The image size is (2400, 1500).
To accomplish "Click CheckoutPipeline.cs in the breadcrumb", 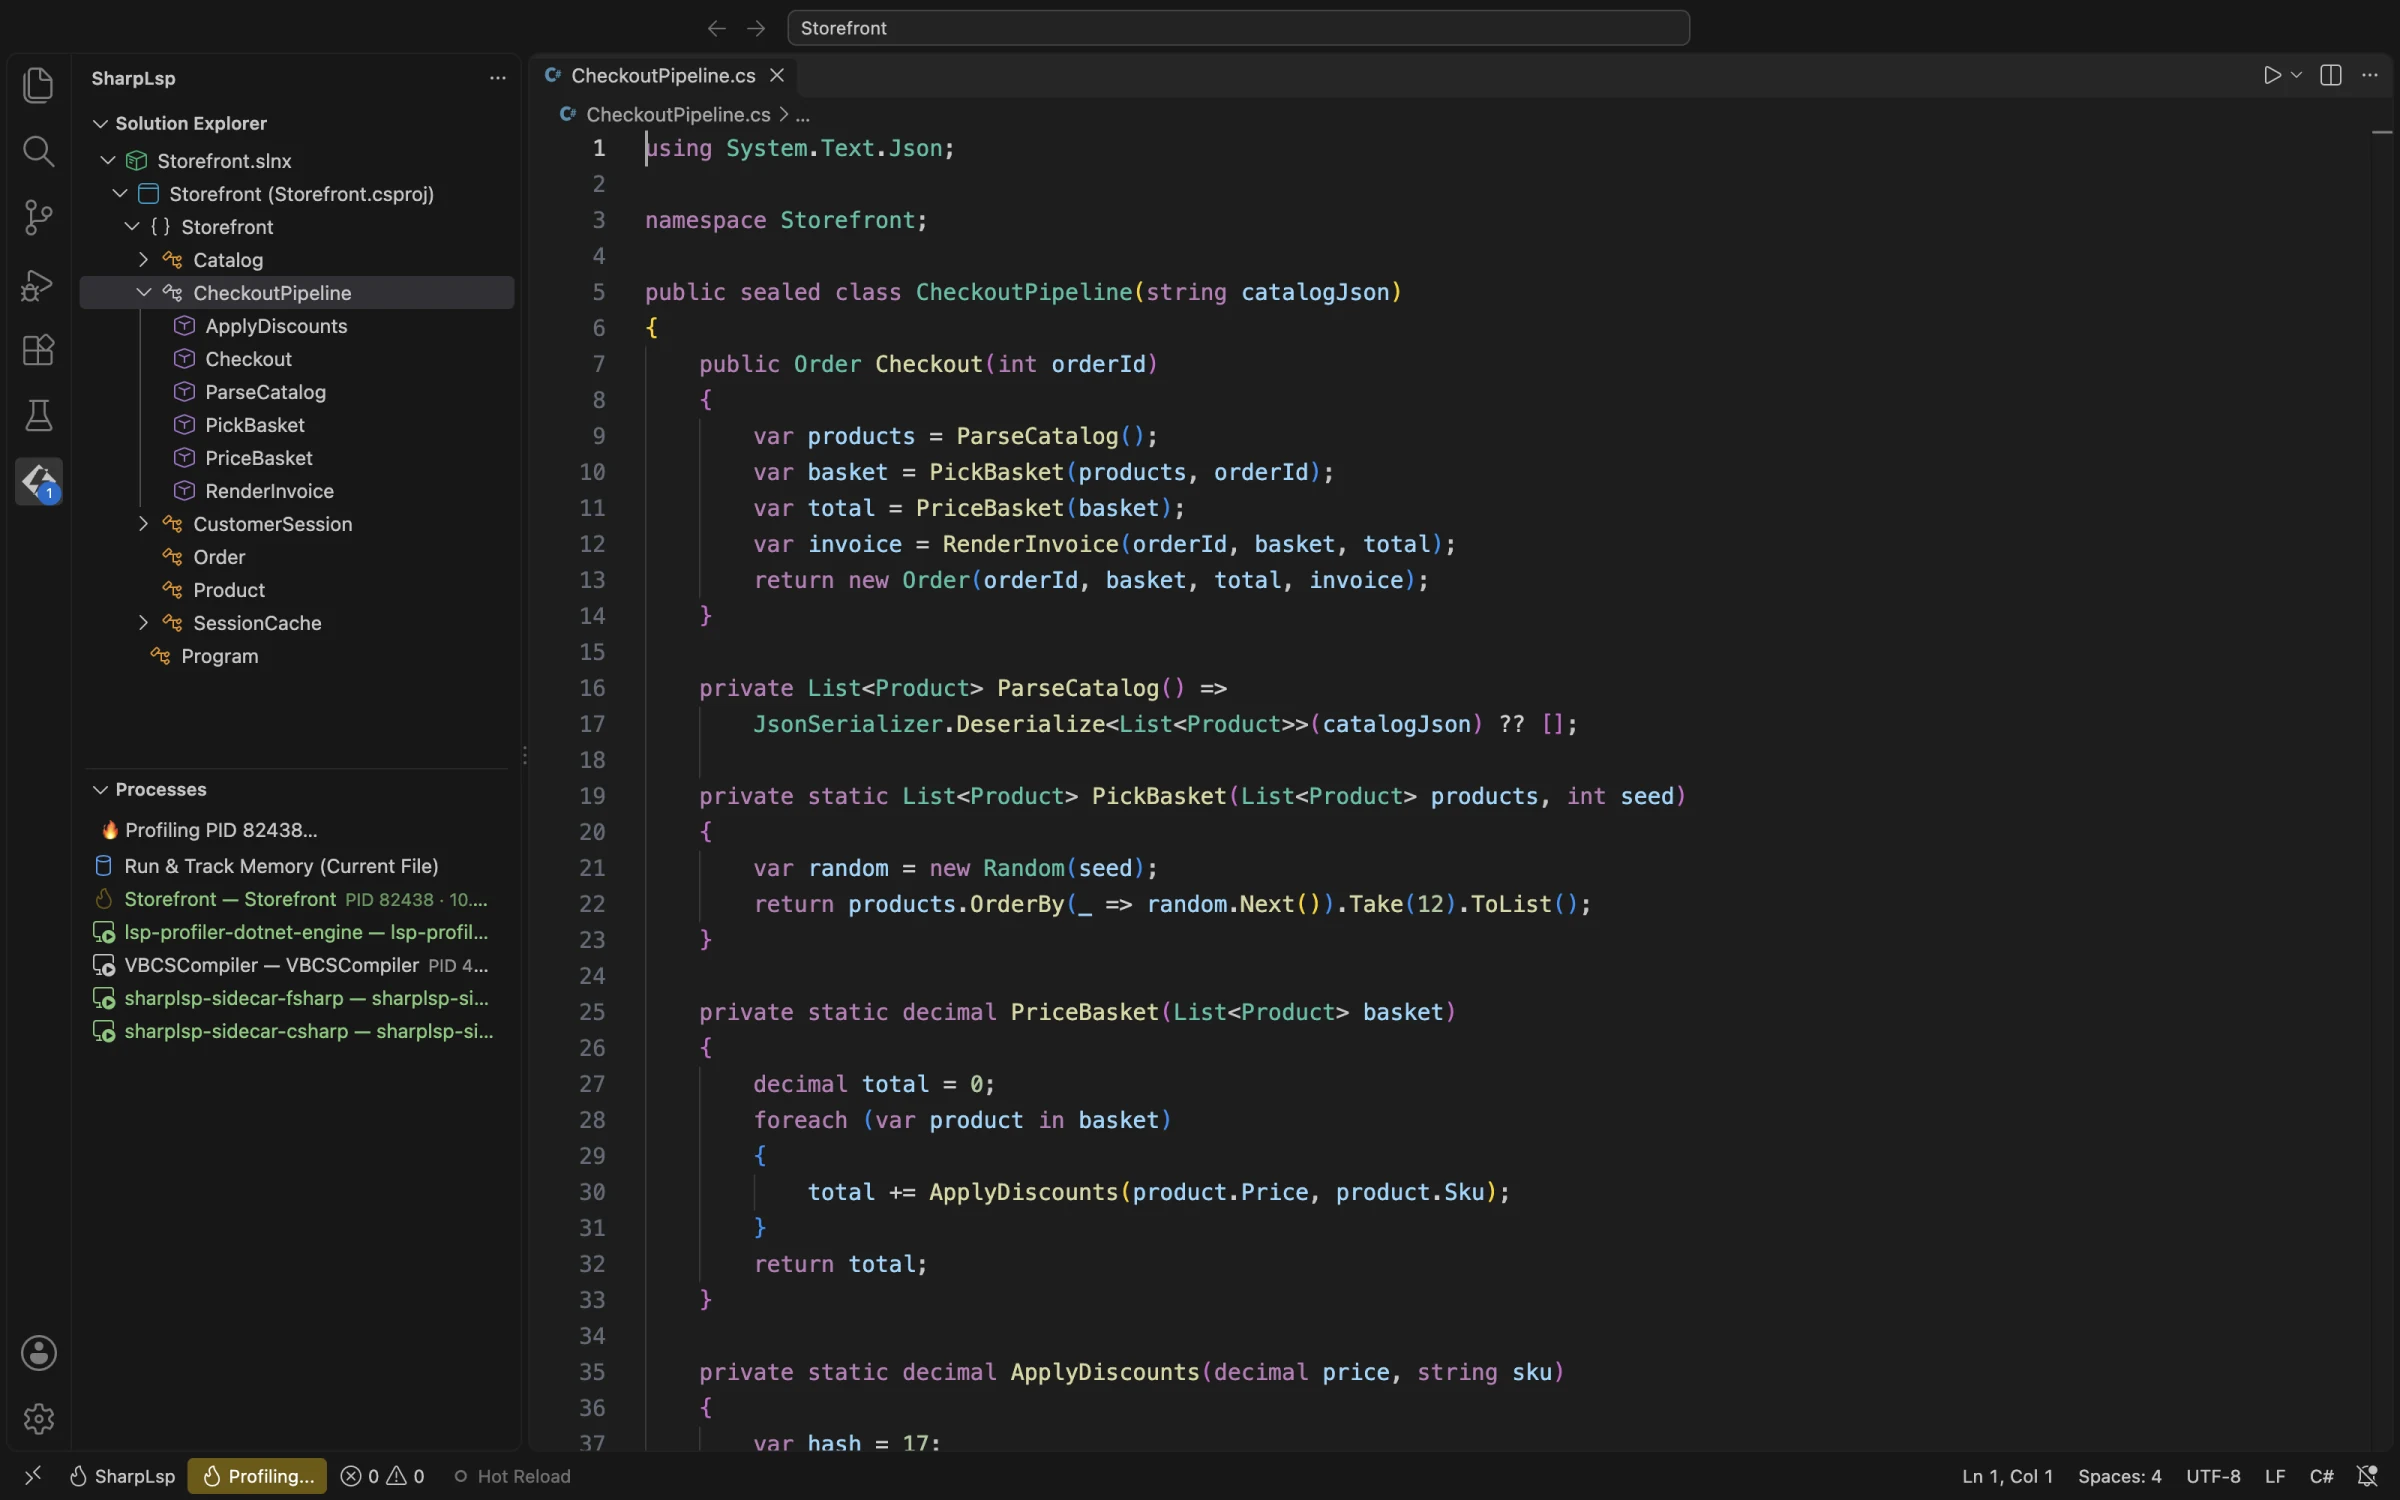I will pyautogui.click(x=678, y=115).
